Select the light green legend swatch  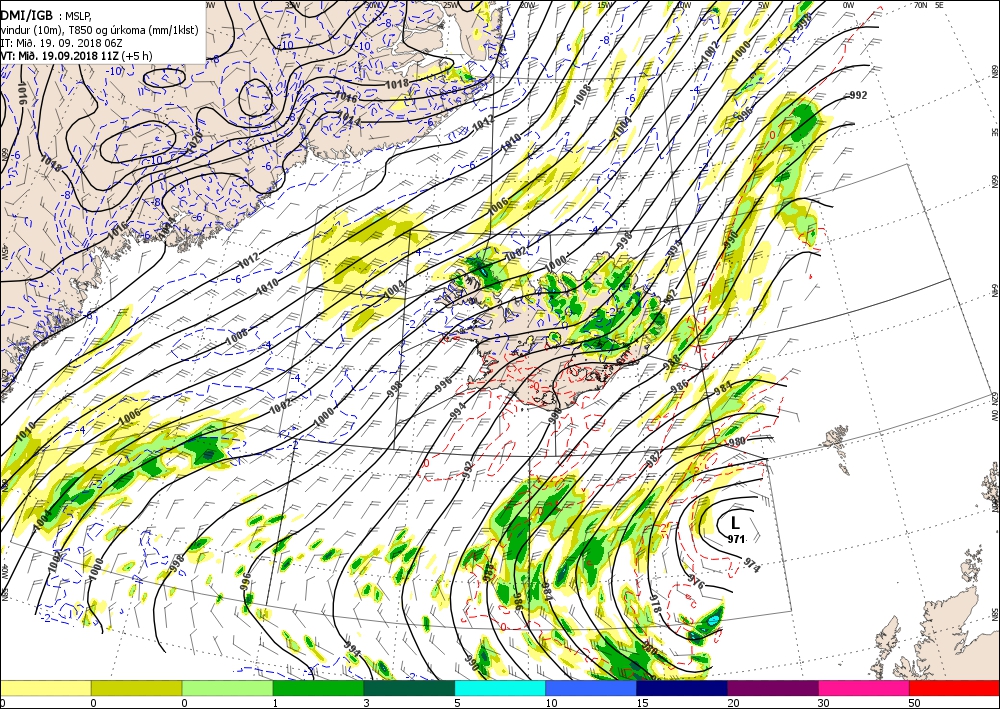pyautogui.click(x=227, y=688)
